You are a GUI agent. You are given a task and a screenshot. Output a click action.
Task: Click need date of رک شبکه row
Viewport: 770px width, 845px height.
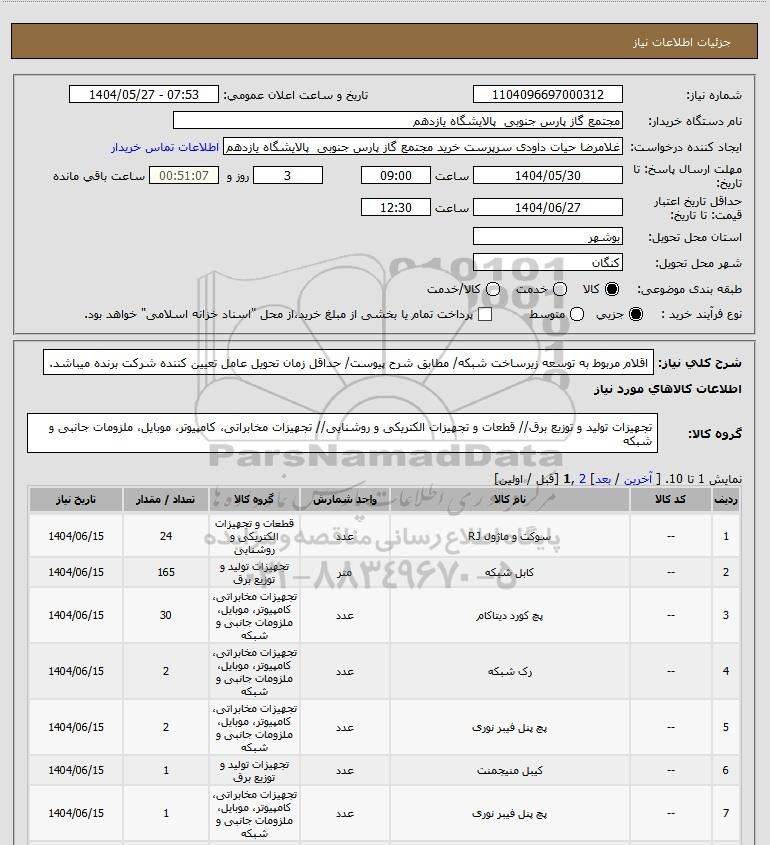click(x=76, y=671)
